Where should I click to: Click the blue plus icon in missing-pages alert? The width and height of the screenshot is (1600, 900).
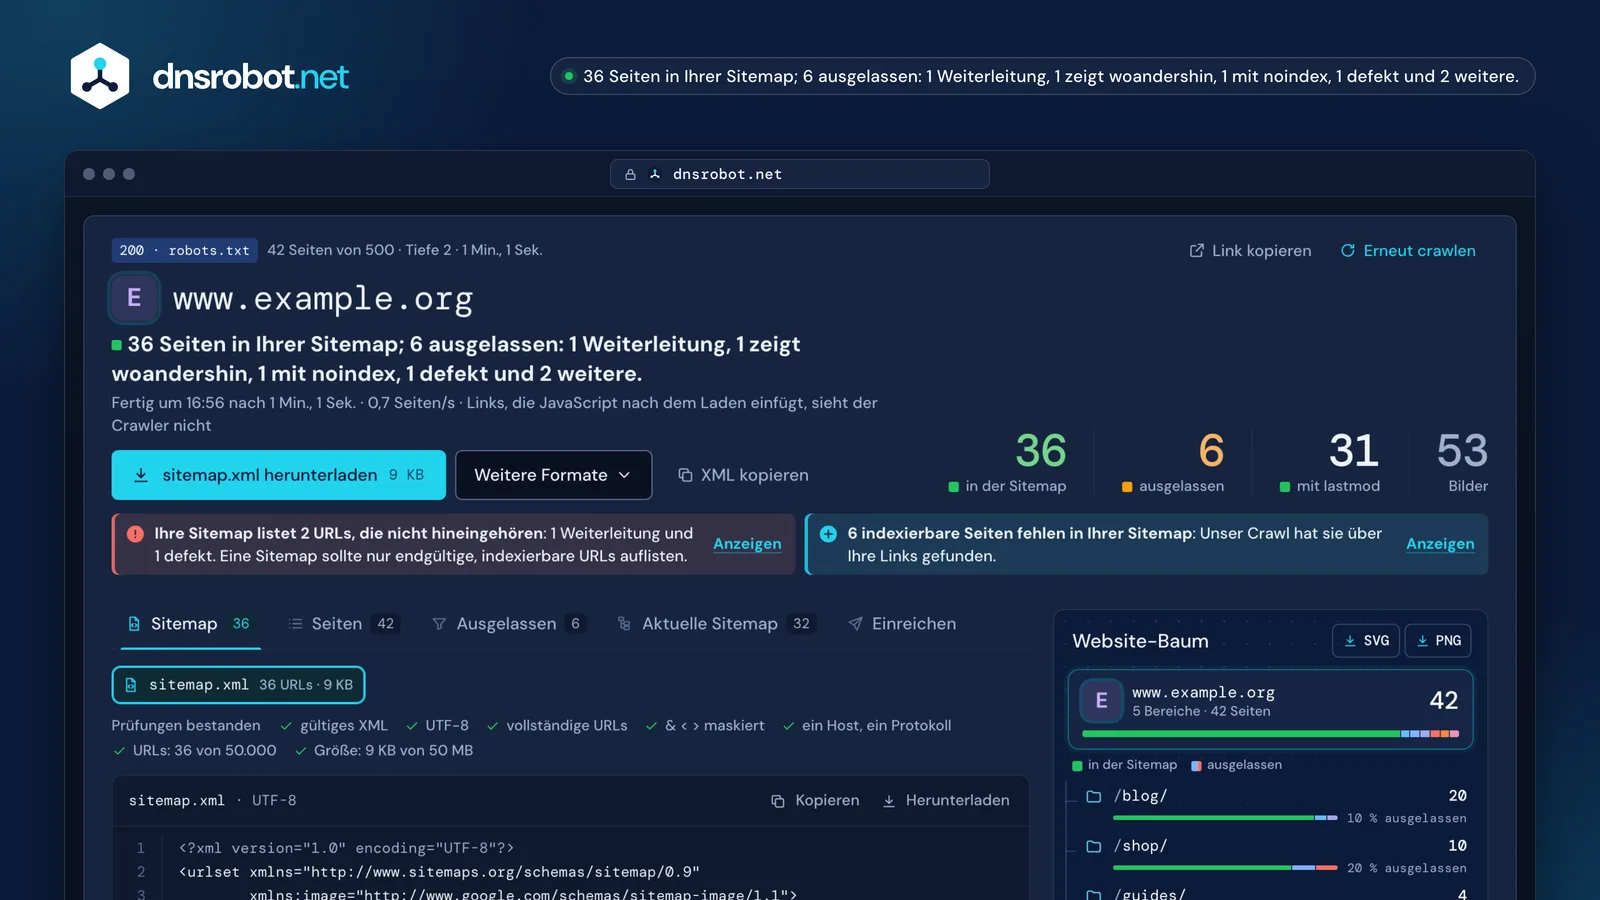[x=828, y=534]
